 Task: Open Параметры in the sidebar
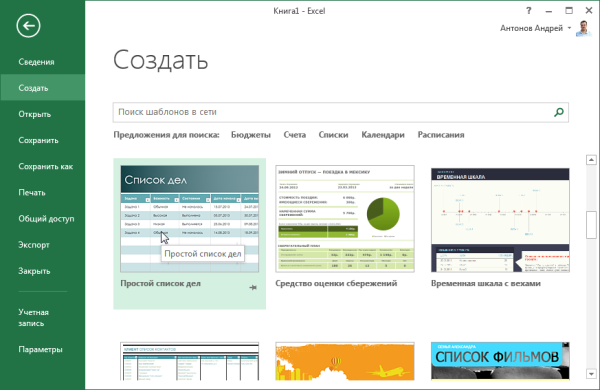[x=40, y=349]
